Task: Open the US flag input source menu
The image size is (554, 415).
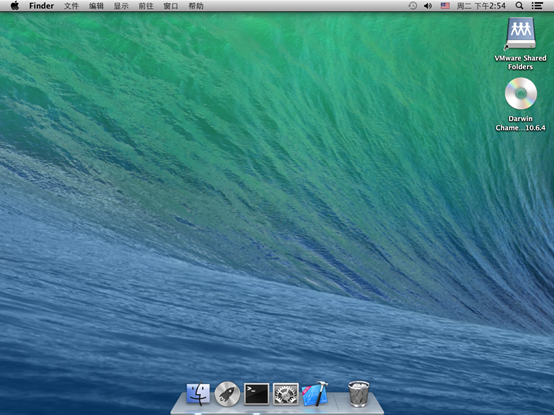Action: [445, 6]
